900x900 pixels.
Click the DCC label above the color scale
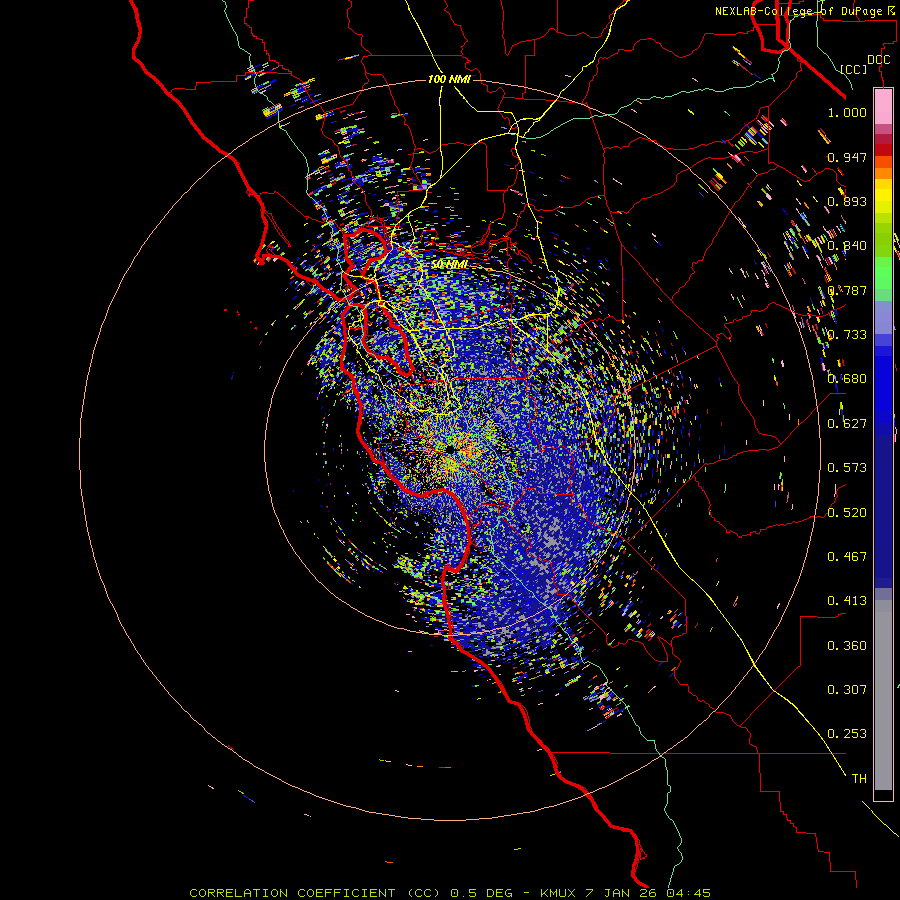878,60
